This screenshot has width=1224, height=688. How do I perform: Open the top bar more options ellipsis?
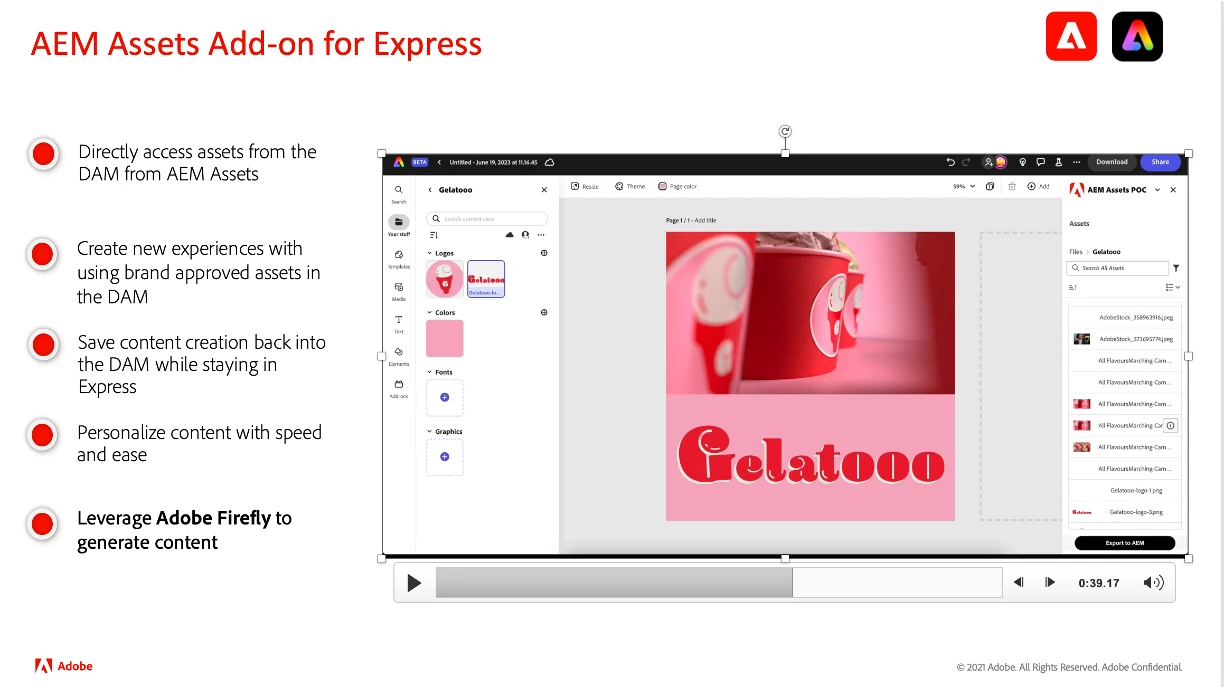[1076, 162]
